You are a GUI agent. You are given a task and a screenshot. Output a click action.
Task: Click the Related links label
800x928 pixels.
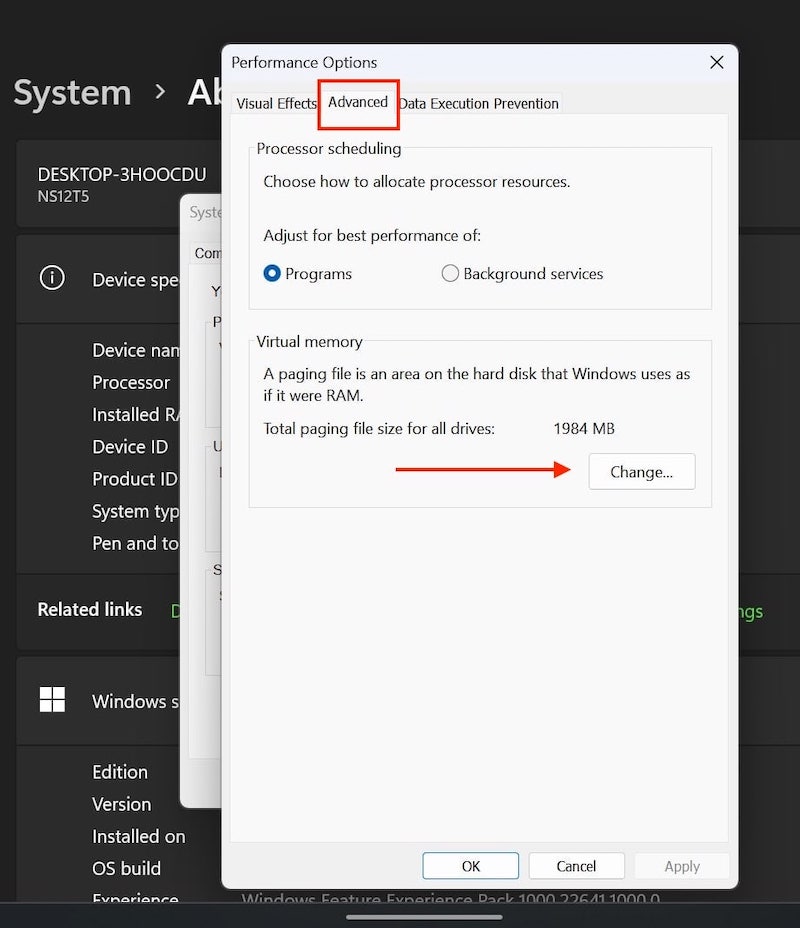[x=90, y=610]
